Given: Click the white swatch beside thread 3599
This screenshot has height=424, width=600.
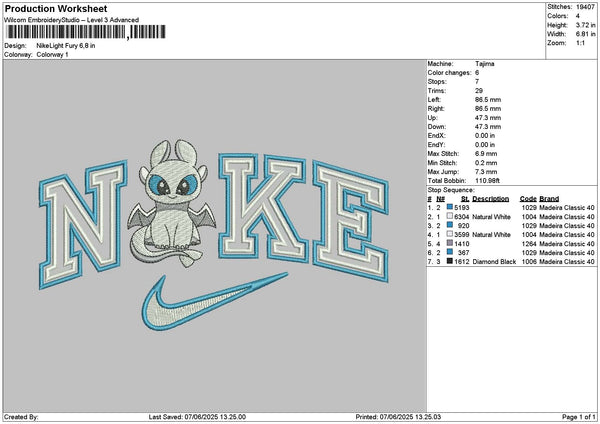Looking at the screenshot, I should tap(450, 234).
